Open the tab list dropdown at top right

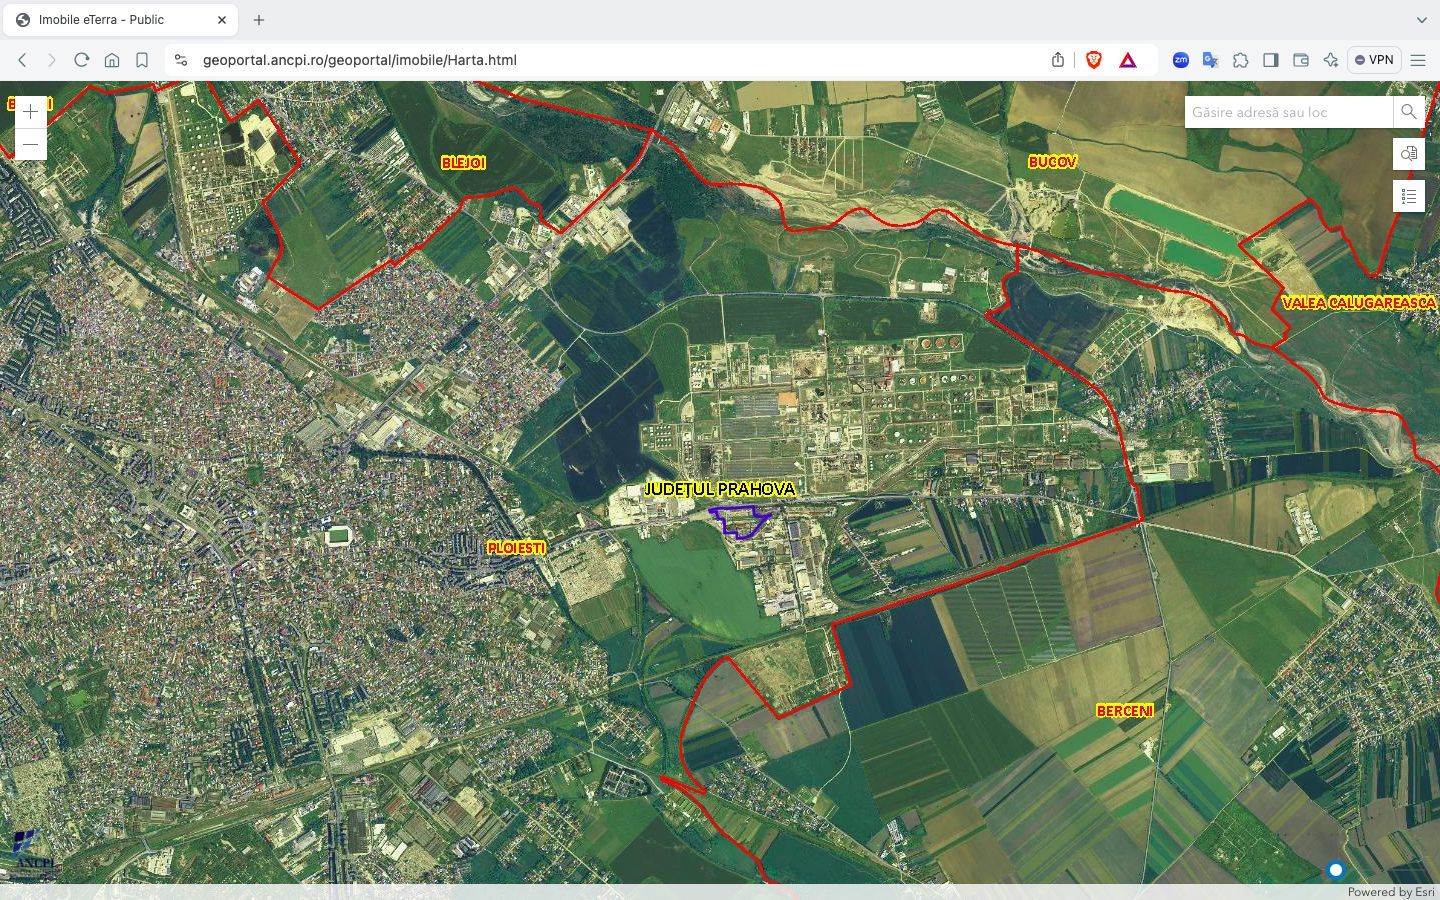pos(1421,19)
